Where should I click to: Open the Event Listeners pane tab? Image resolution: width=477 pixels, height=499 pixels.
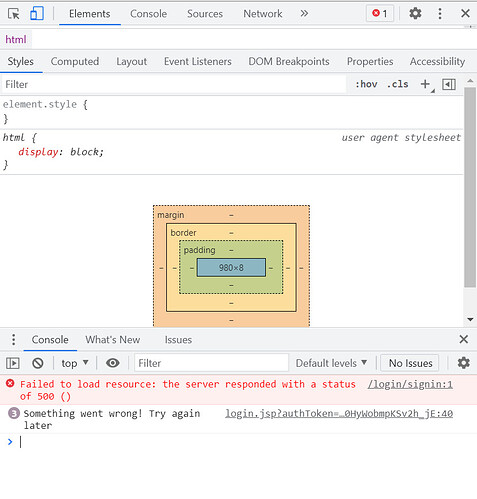(x=198, y=62)
